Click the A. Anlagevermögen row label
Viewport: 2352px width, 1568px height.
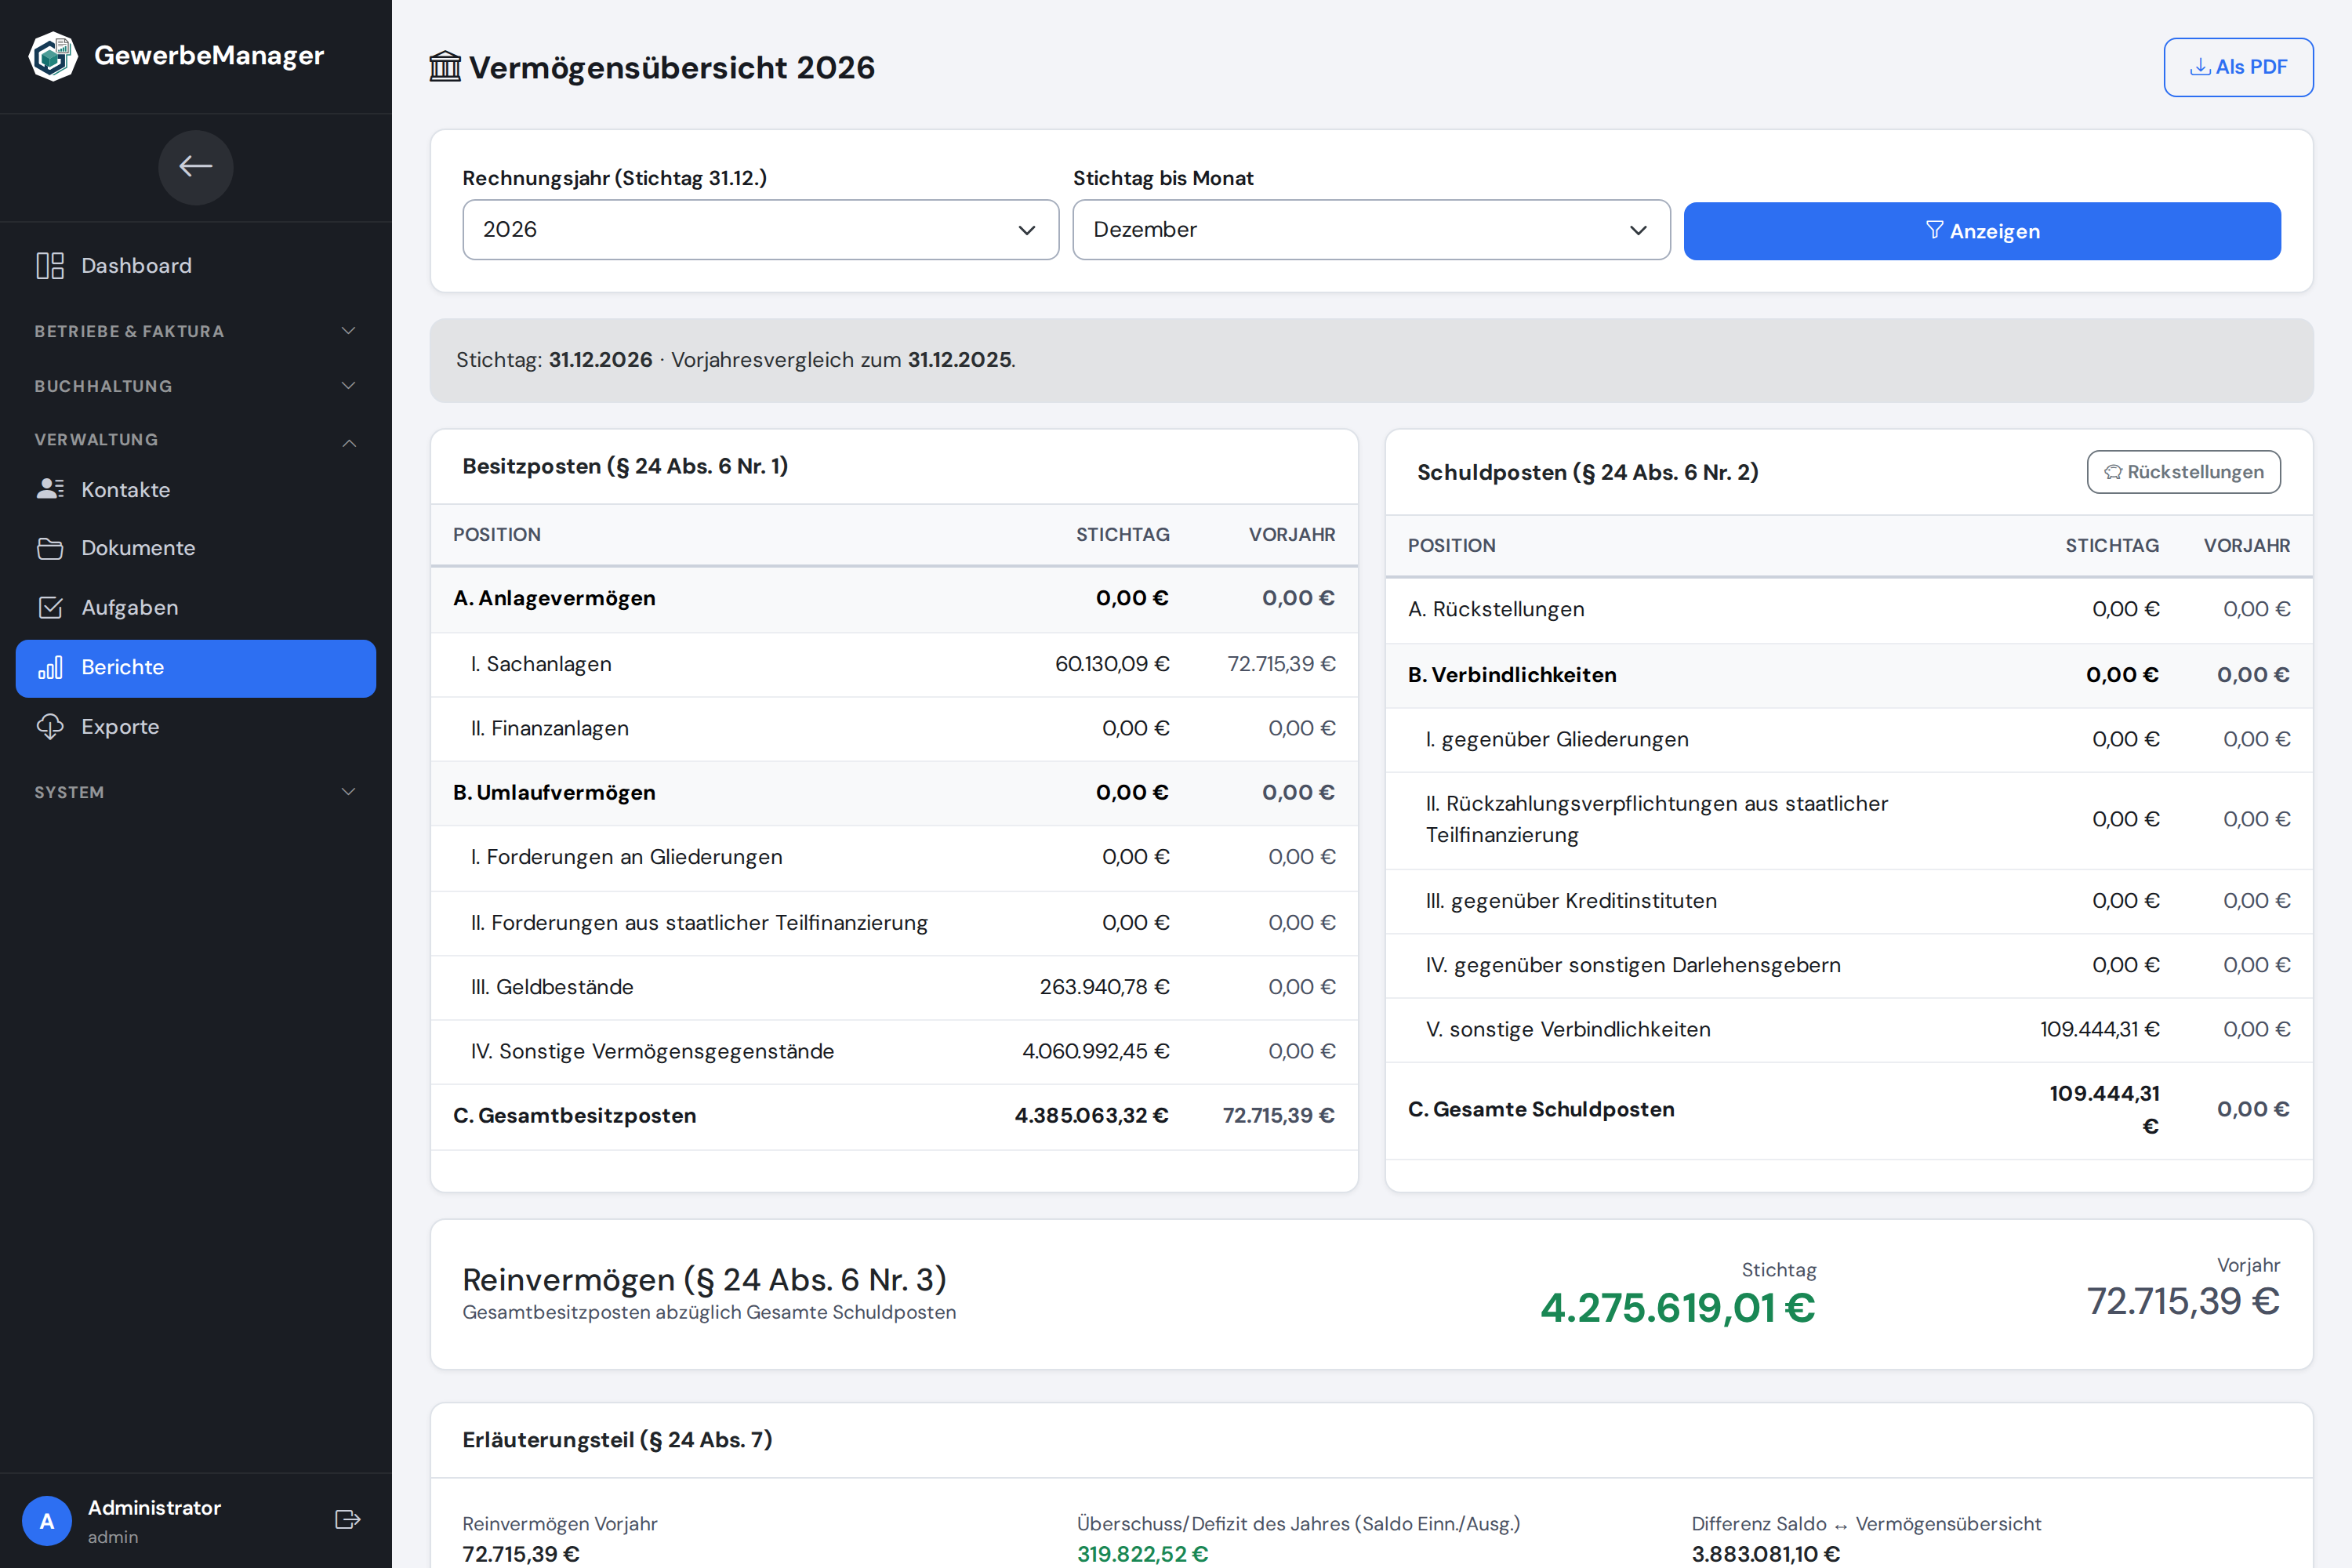click(x=554, y=598)
